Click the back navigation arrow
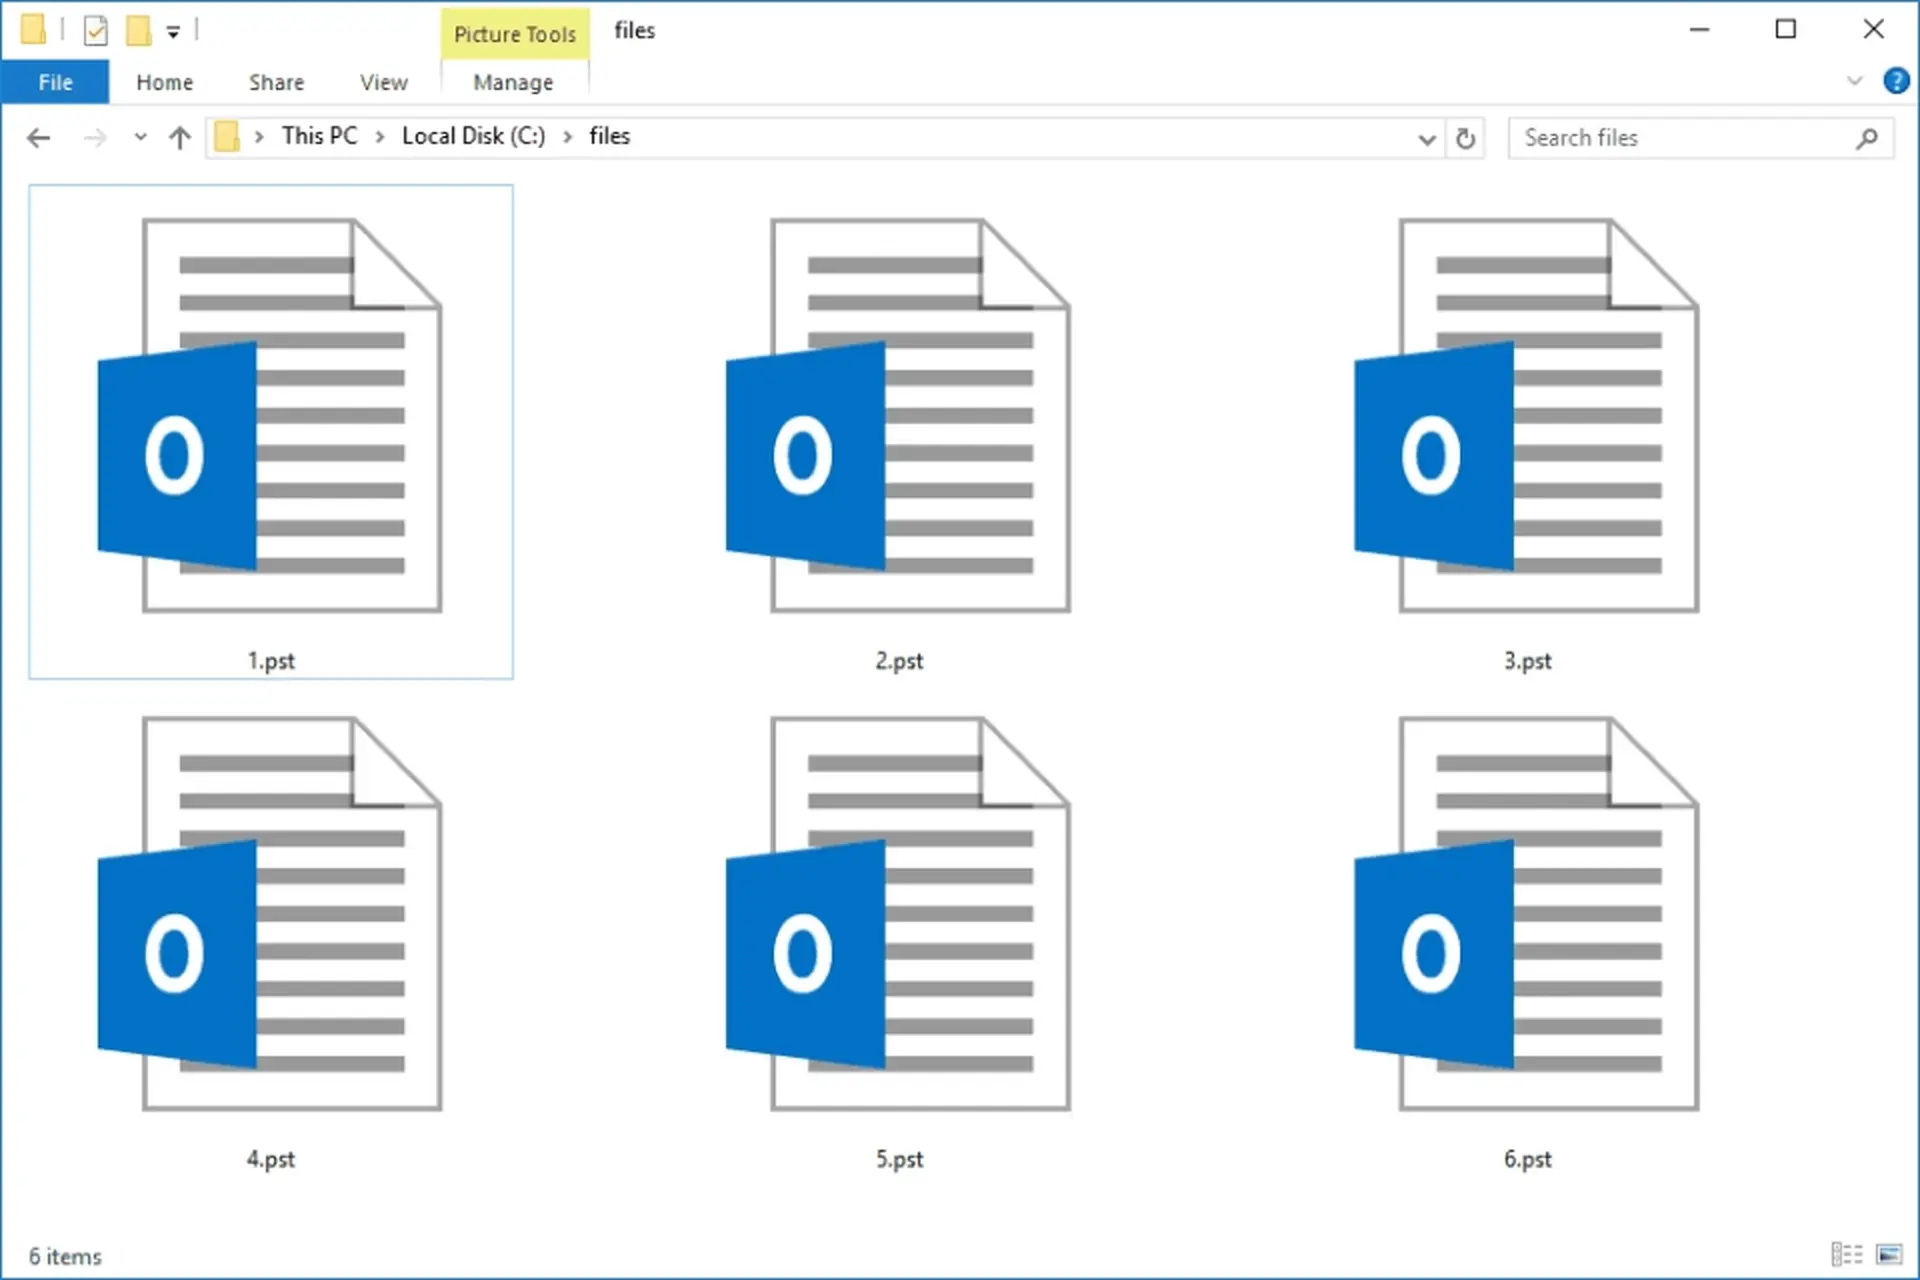This screenshot has width=1920, height=1280. [x=39, y=138]
